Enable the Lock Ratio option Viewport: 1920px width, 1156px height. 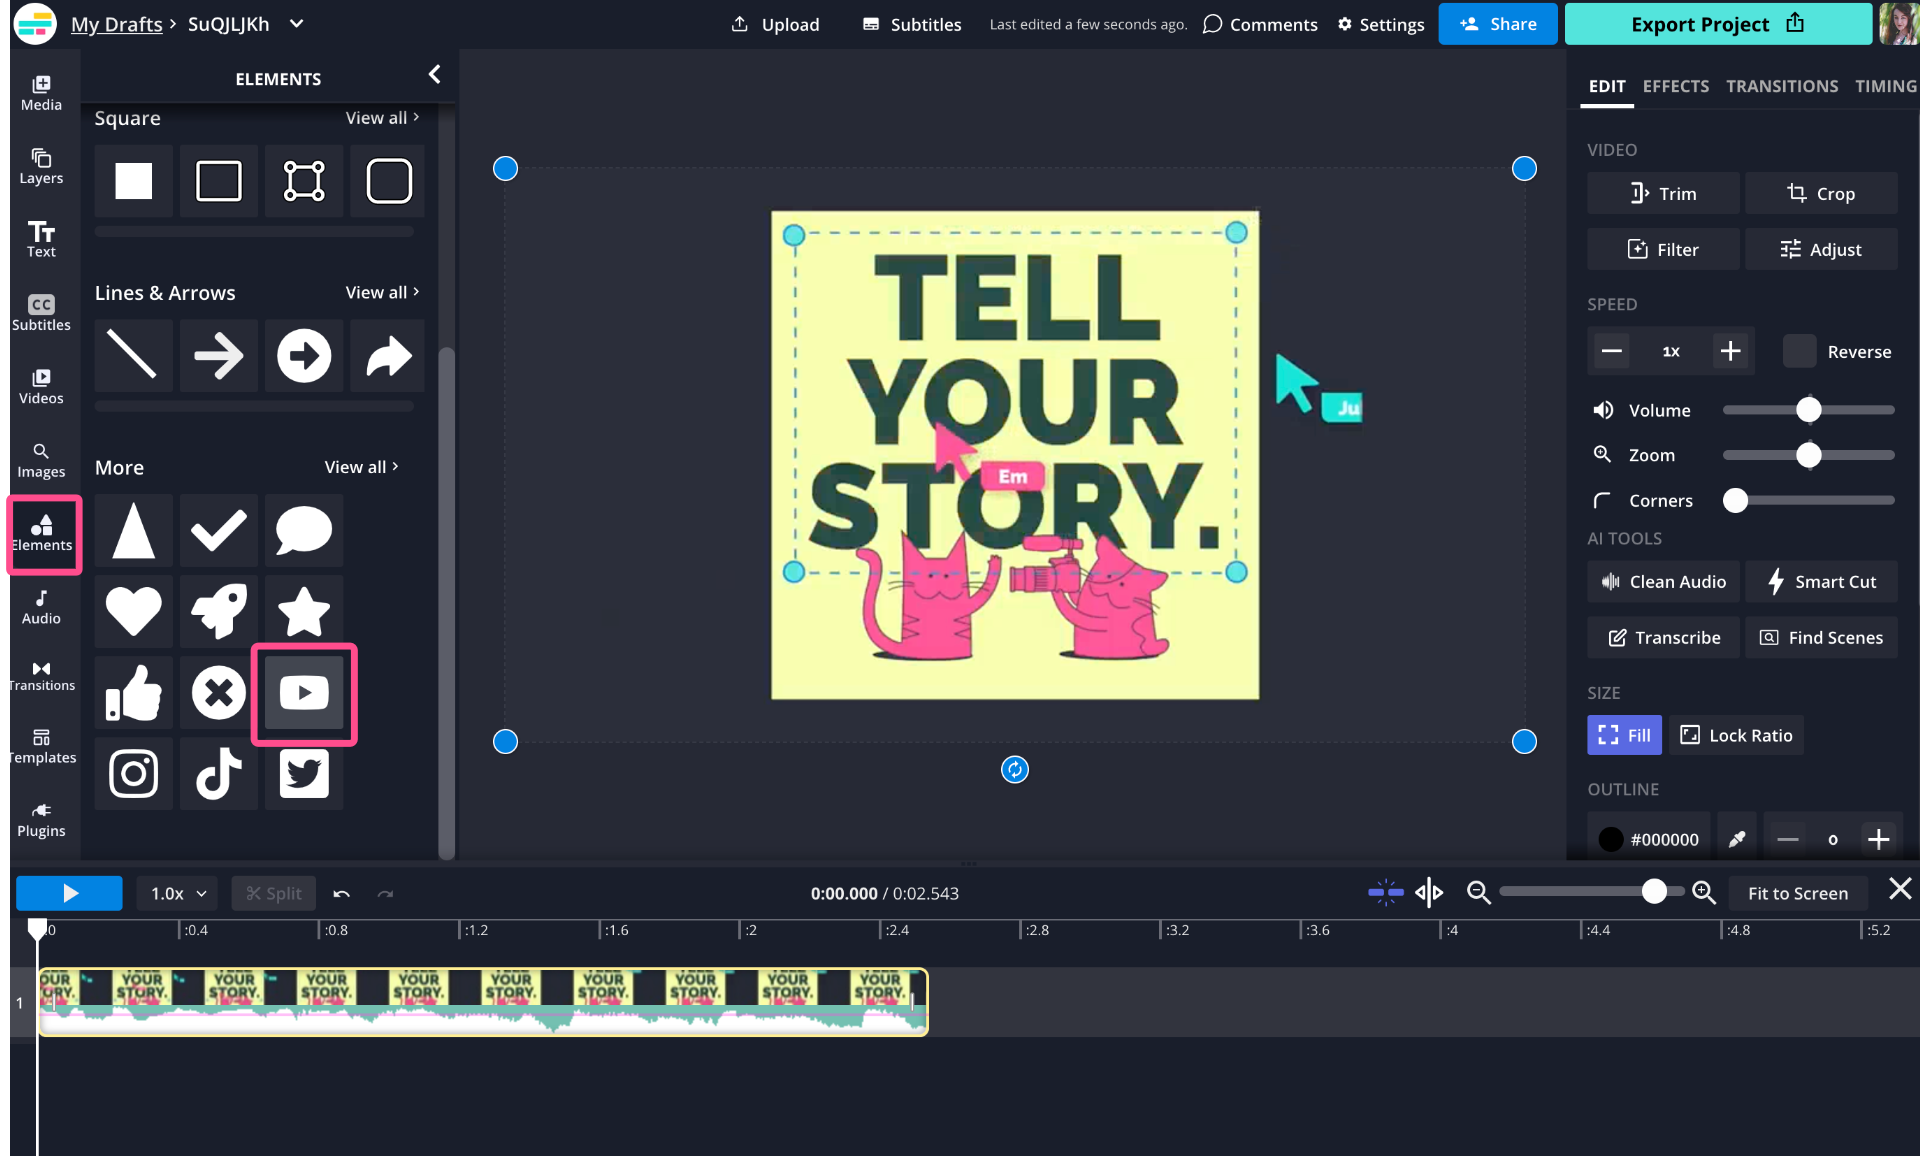(x=1736, y=735)
